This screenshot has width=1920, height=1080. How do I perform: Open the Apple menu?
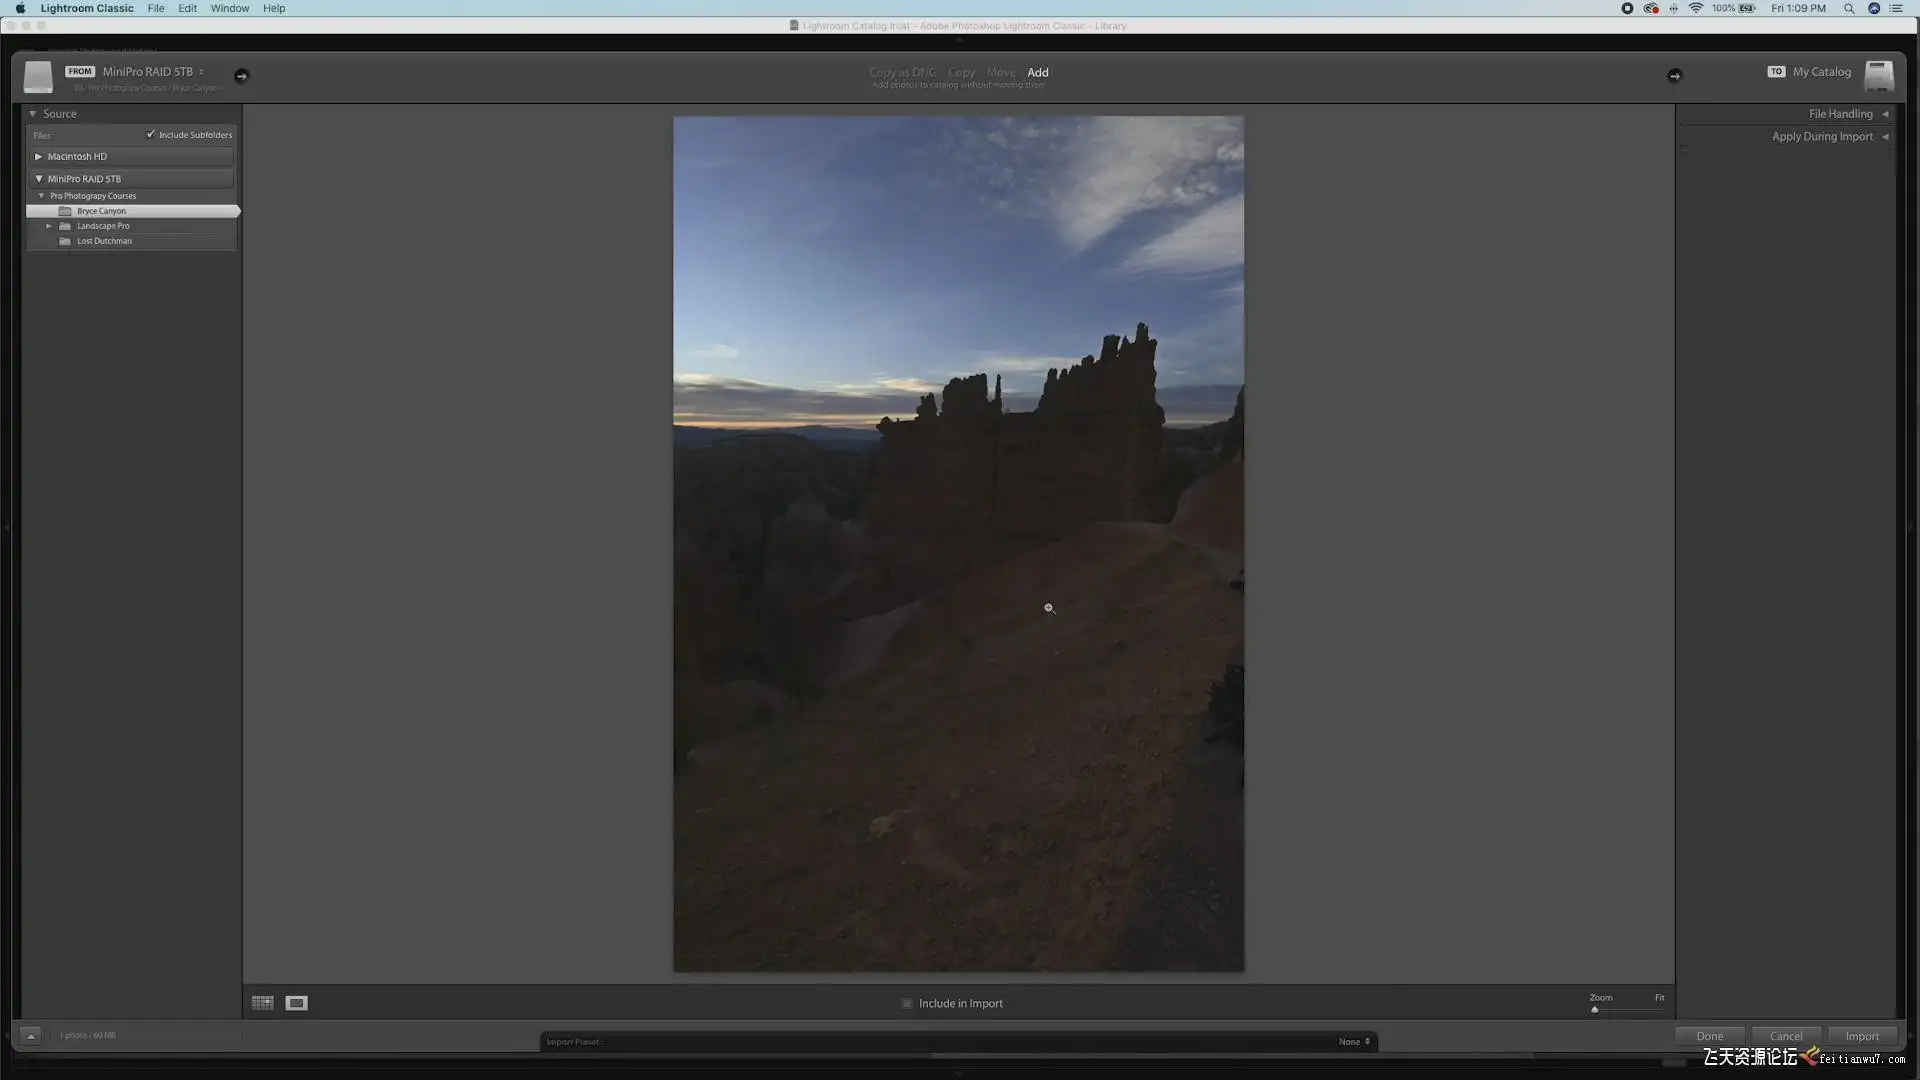(20, 8)
